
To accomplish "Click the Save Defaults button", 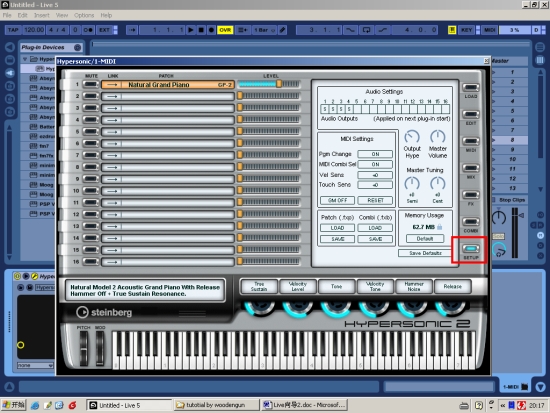I will [x=425, y=253].
